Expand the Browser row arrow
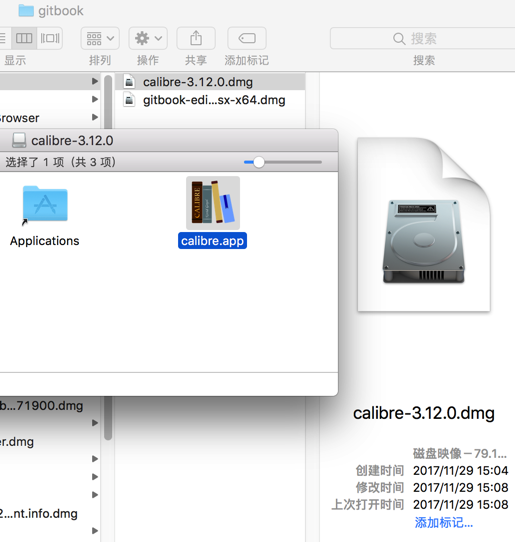 click(x=95, y=117)
